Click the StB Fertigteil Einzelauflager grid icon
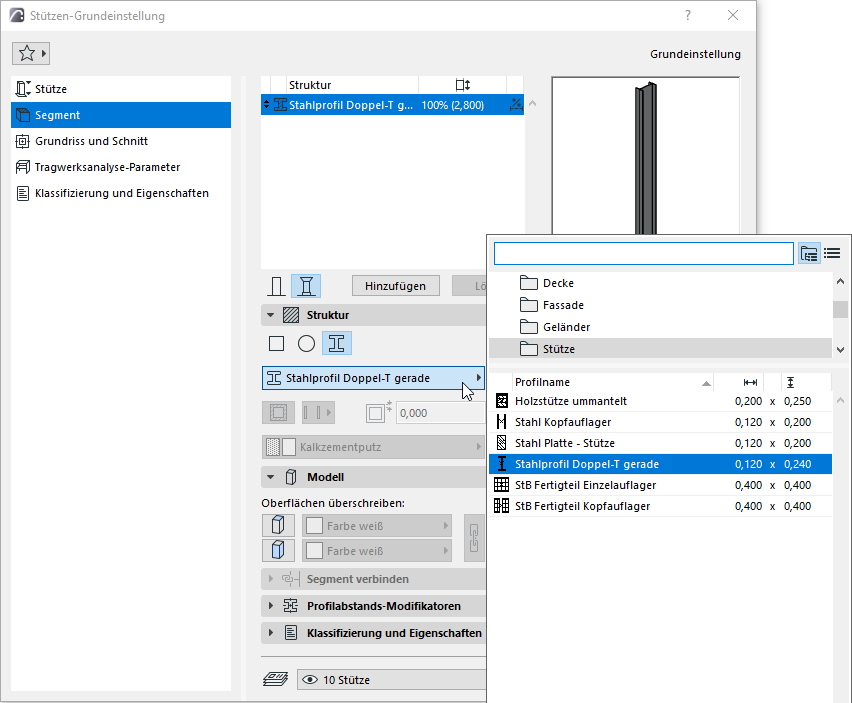 501,485
